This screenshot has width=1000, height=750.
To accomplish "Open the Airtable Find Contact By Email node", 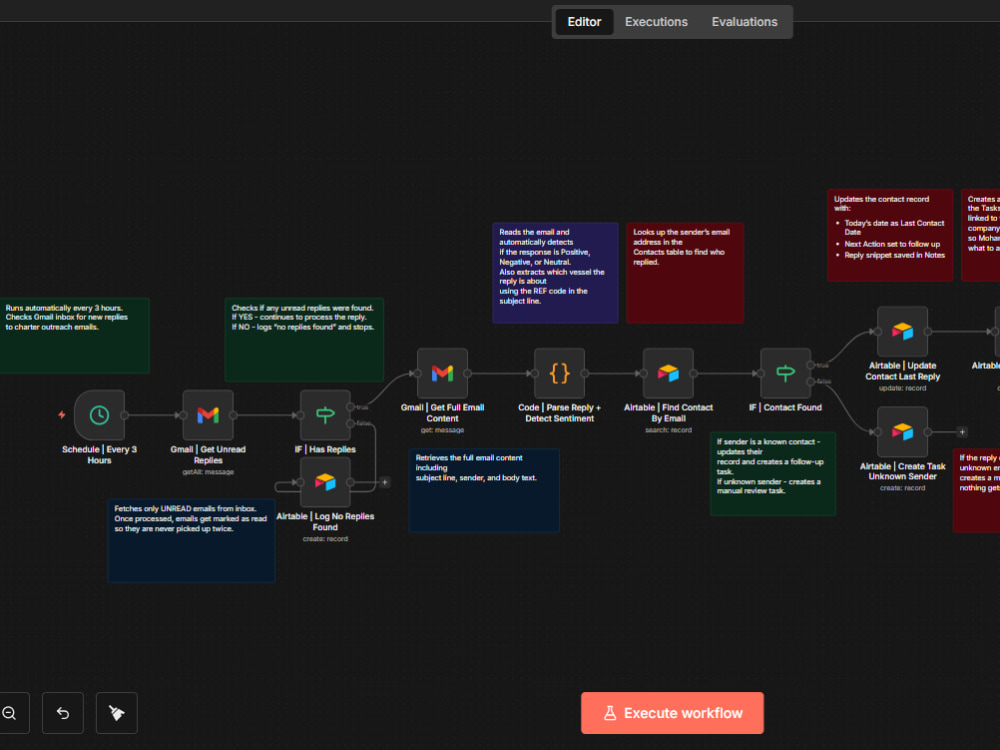I will pos(668,373).
